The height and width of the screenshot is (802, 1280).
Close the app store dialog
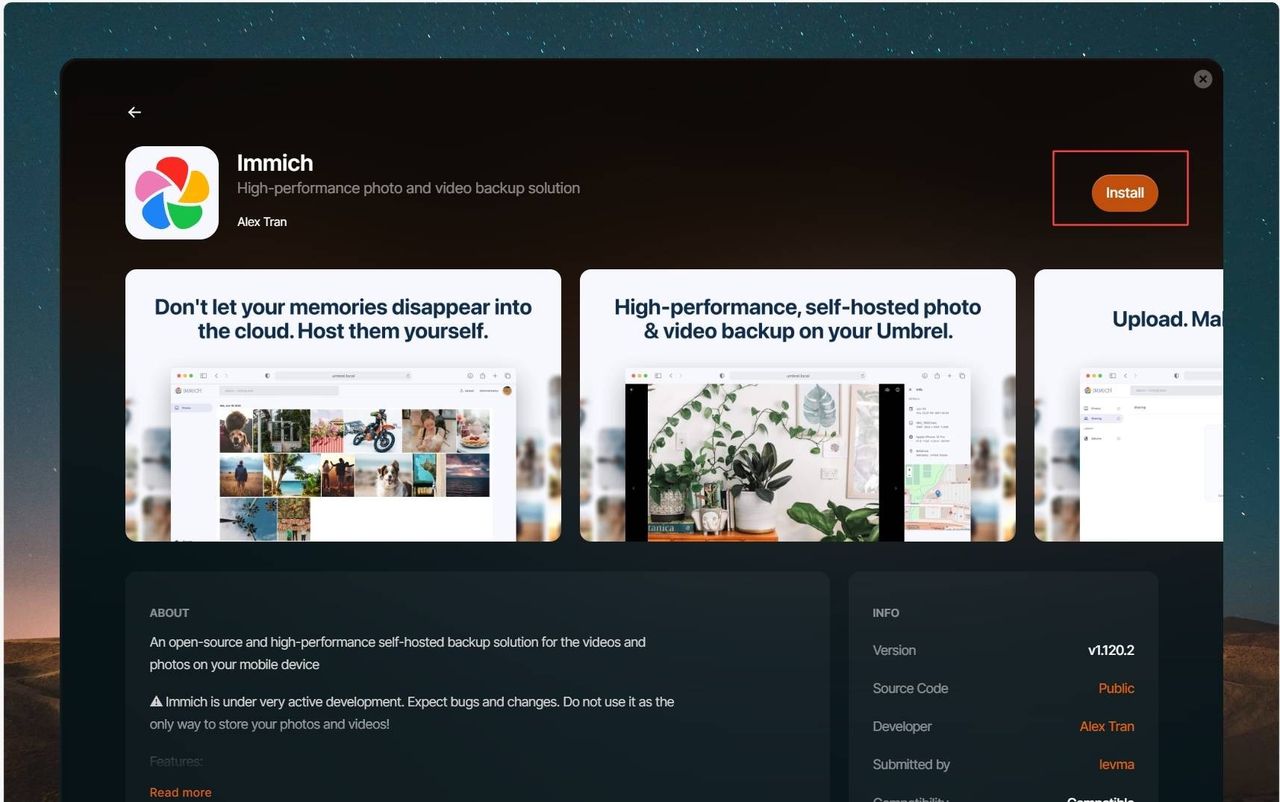1203,79
